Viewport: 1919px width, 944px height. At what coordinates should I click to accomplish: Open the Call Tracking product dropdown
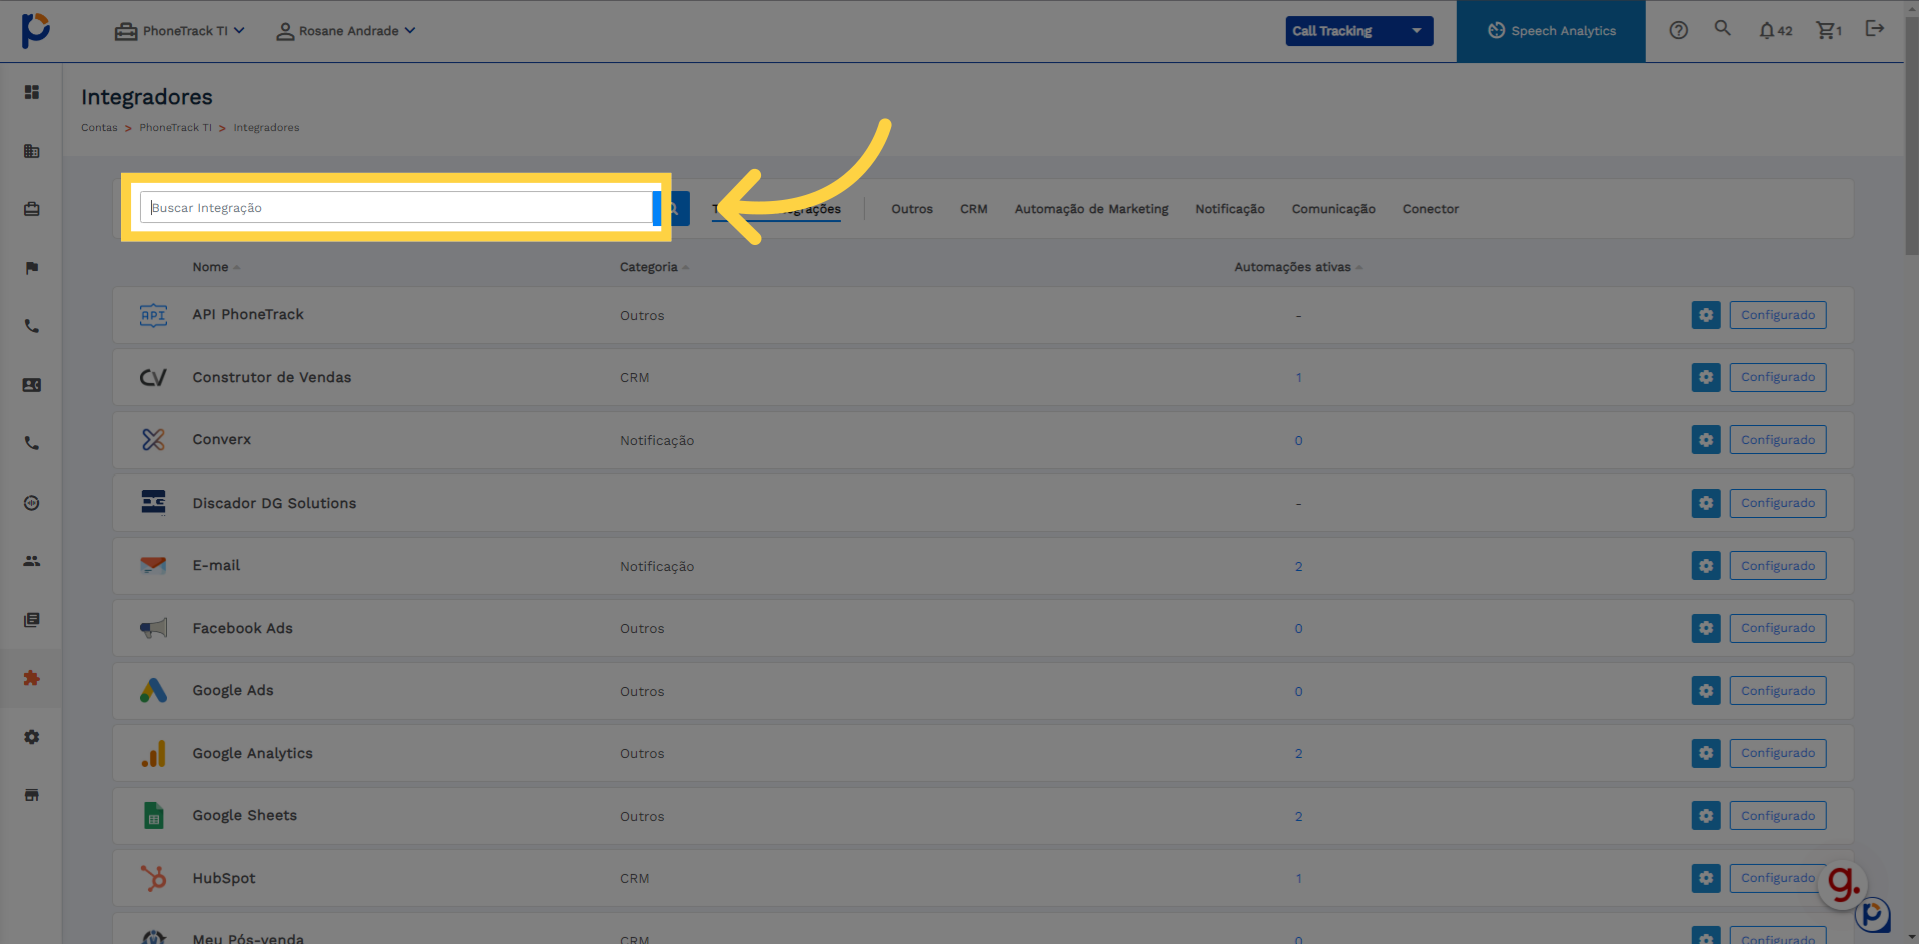pyautogui.click(x=1359, y=31)
